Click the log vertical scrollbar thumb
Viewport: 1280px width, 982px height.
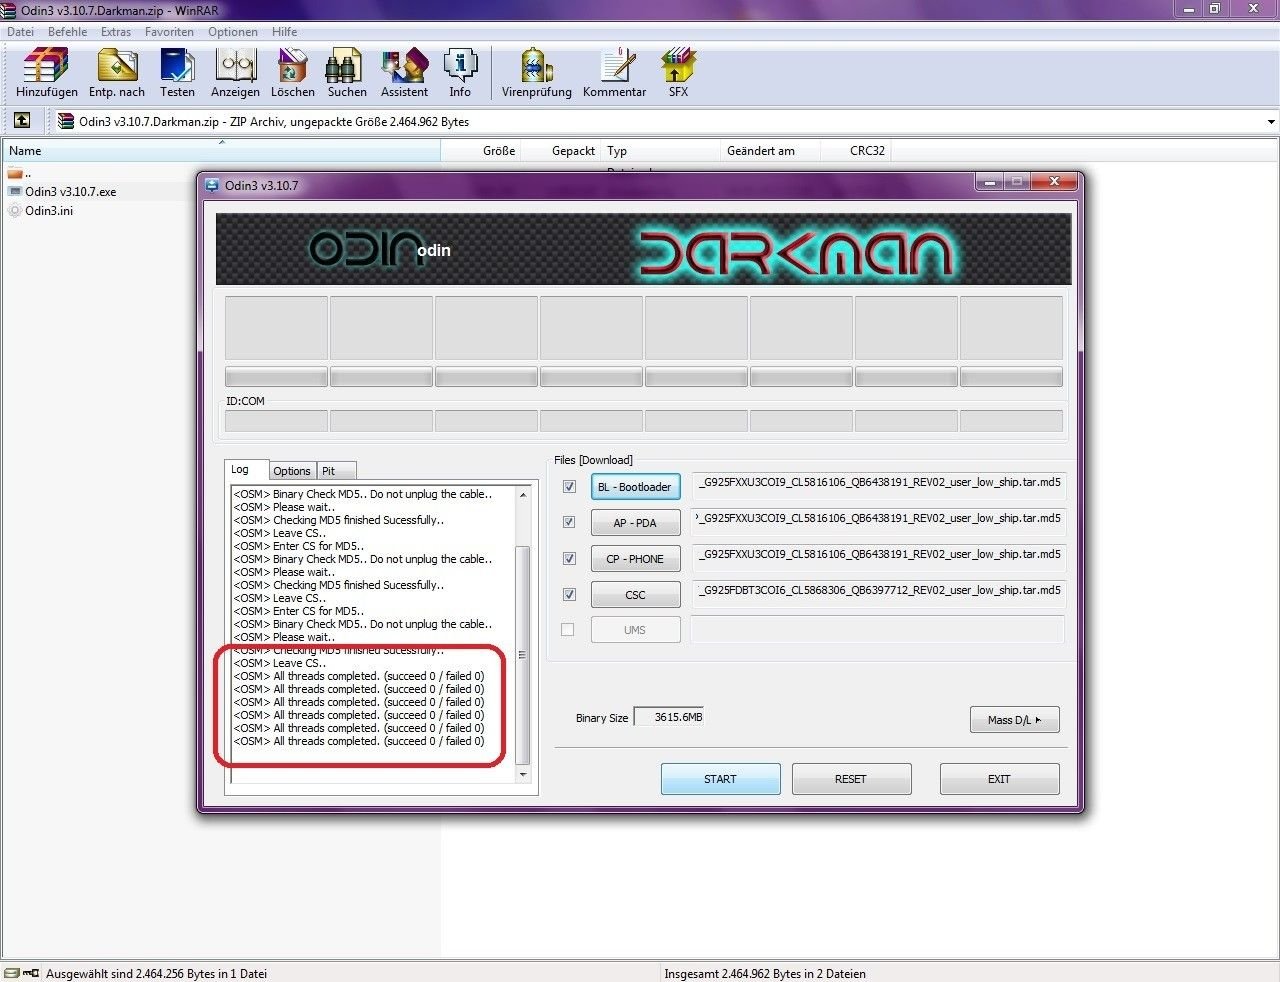click(x=522, y=654)
